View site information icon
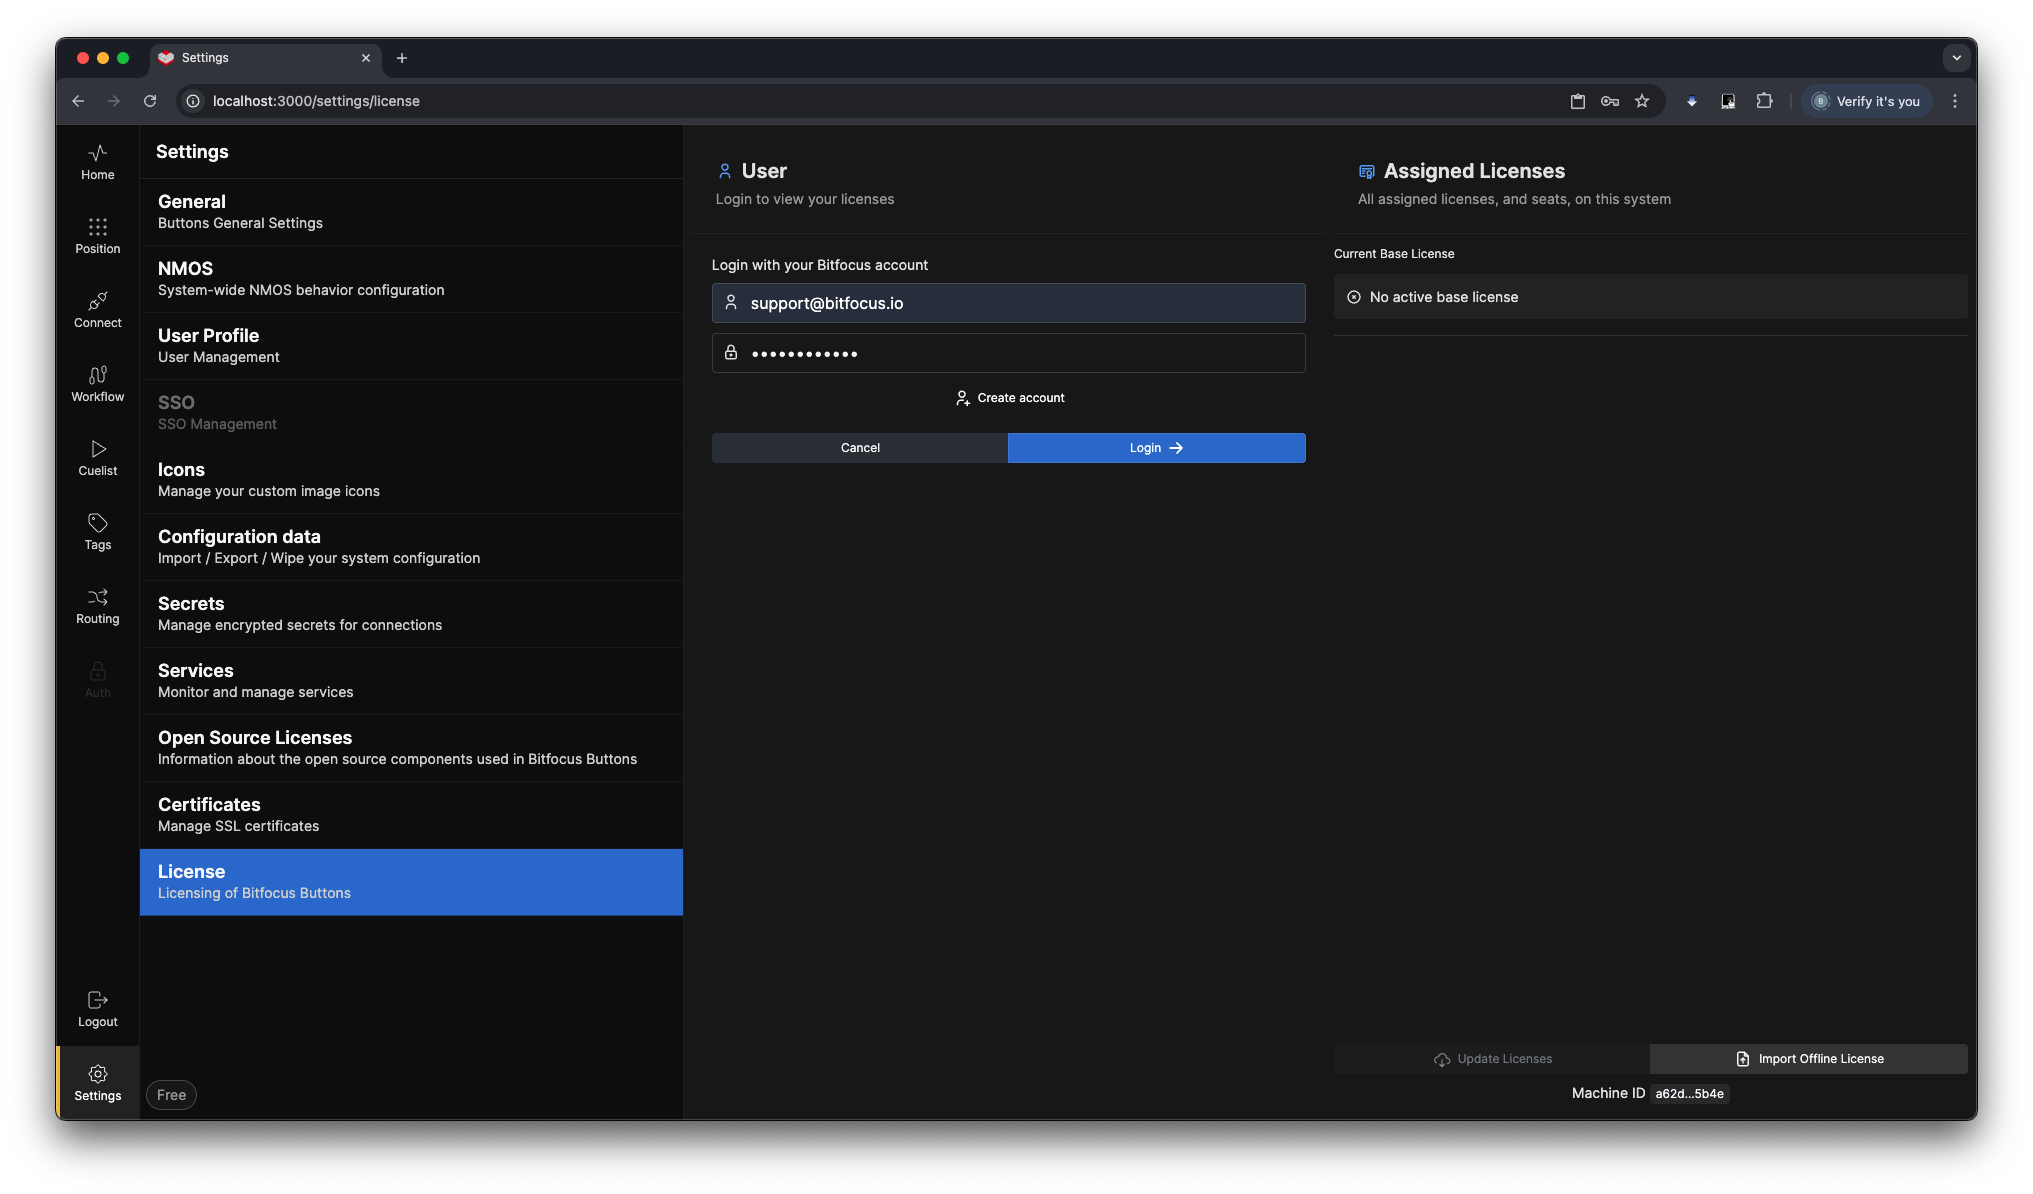 (x=193, y=101)
